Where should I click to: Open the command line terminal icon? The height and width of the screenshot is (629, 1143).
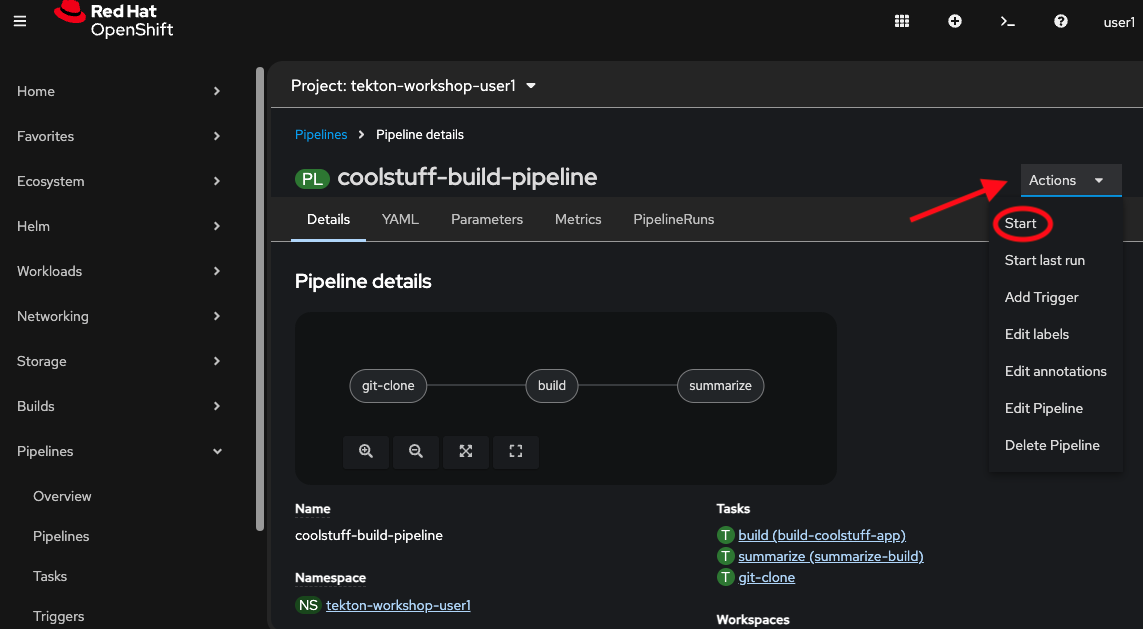point(1008,21)
